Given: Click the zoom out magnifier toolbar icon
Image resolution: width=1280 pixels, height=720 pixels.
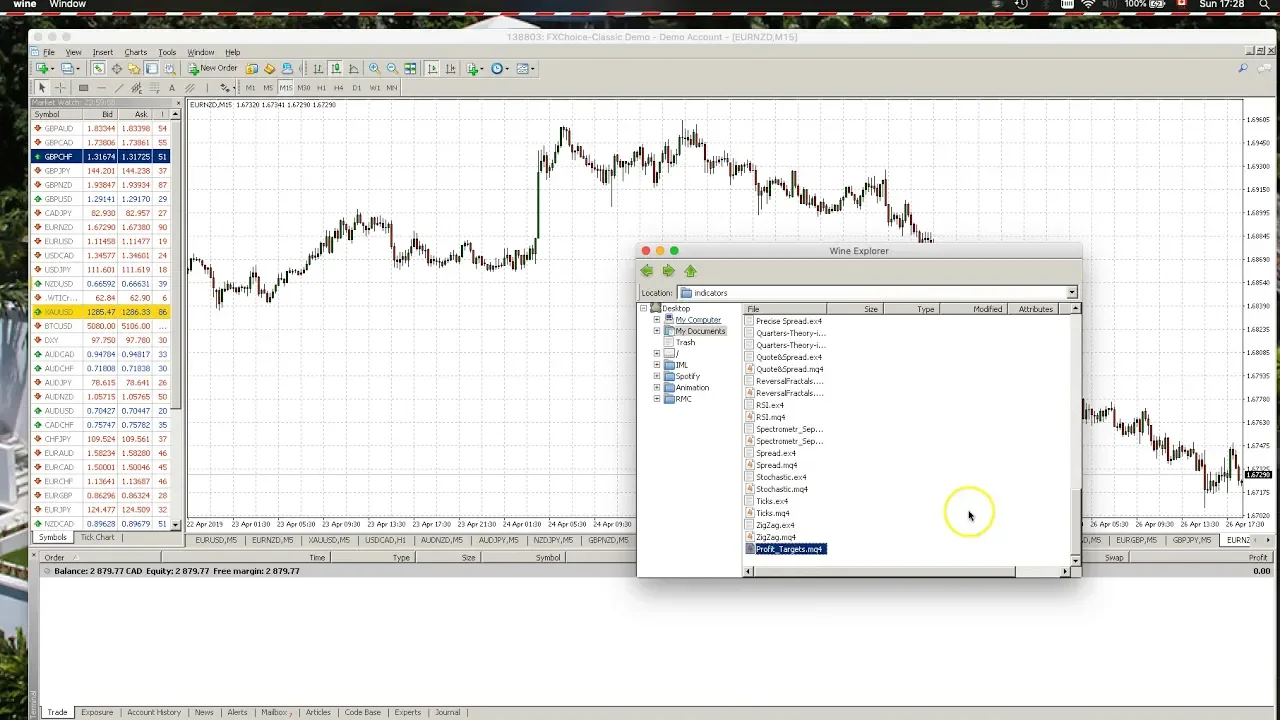Looking at the screenshot, I should [x=392, y=69].
